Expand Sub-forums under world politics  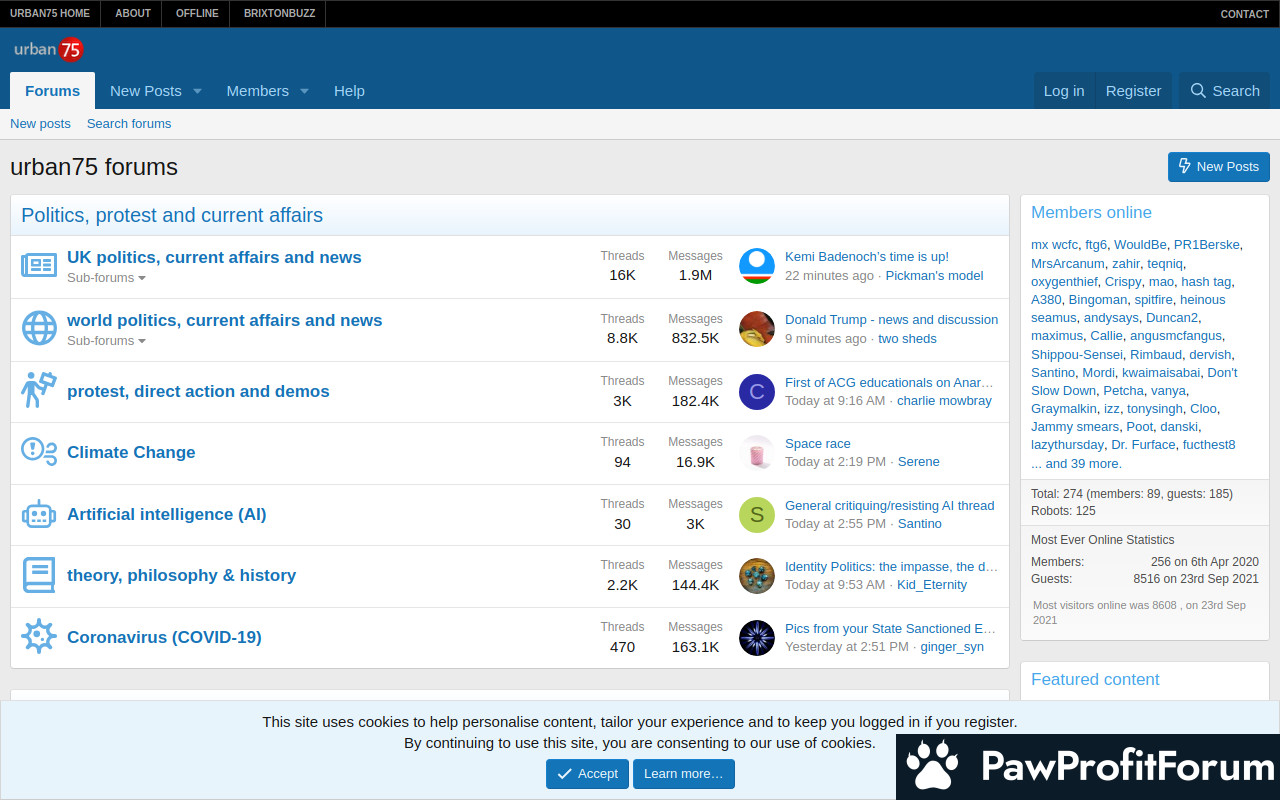coord(106,341)
